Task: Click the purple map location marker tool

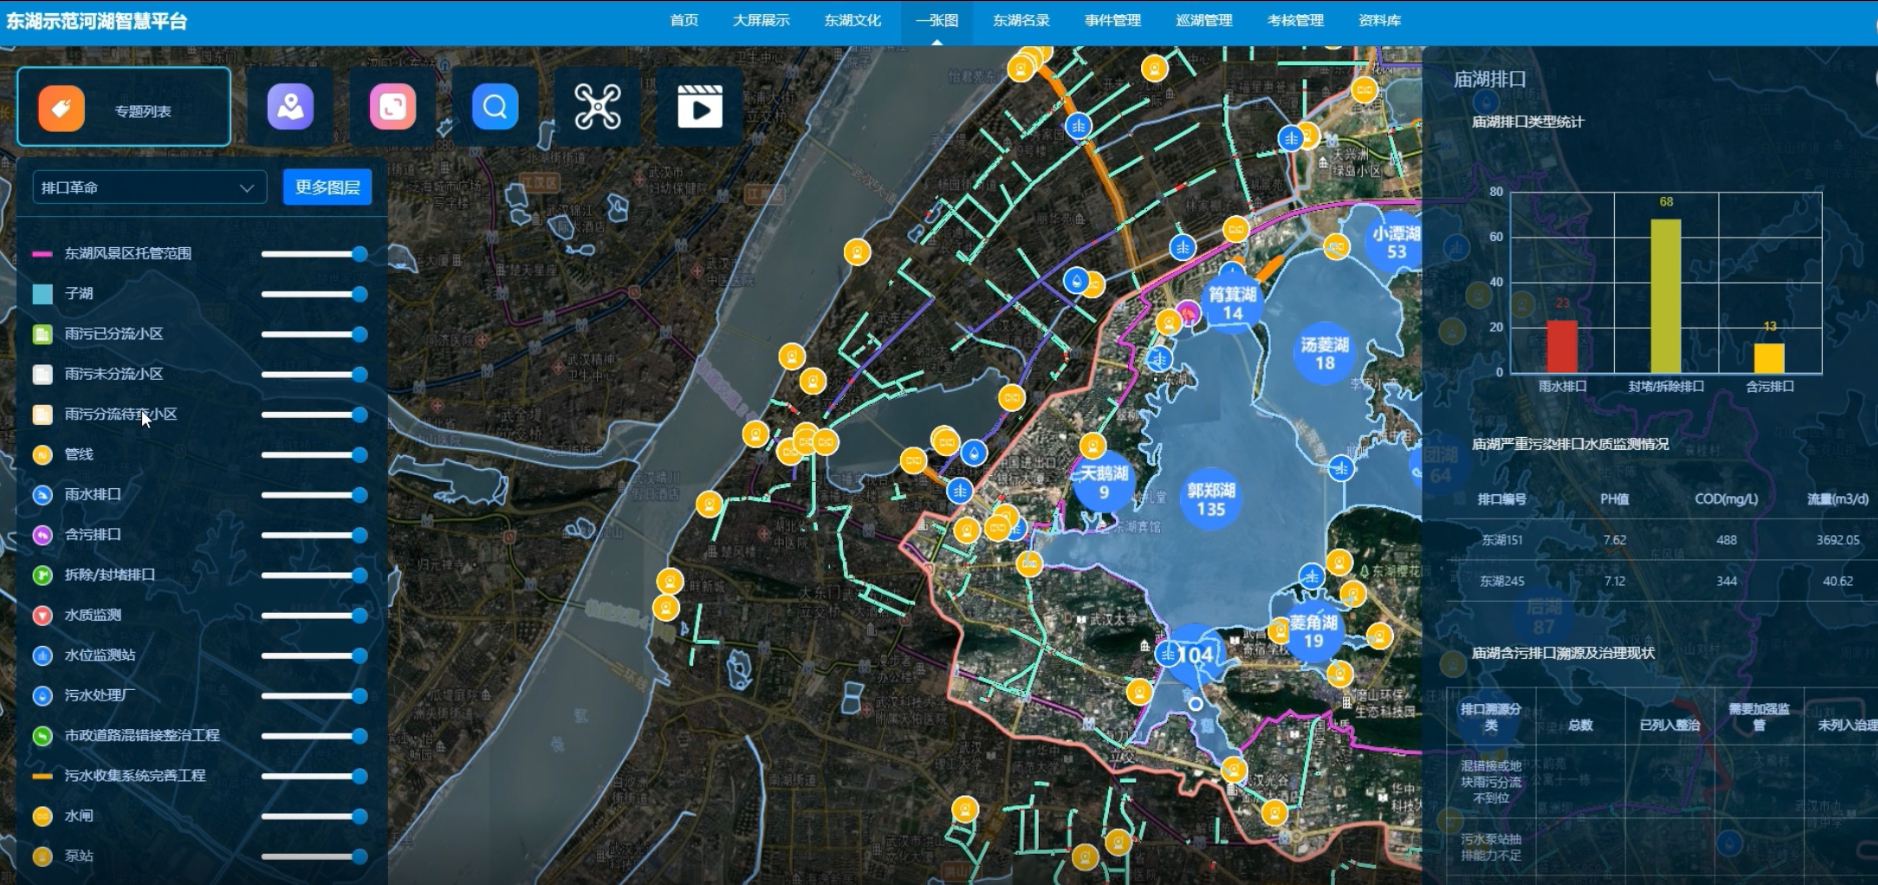Action: (290, 106)
